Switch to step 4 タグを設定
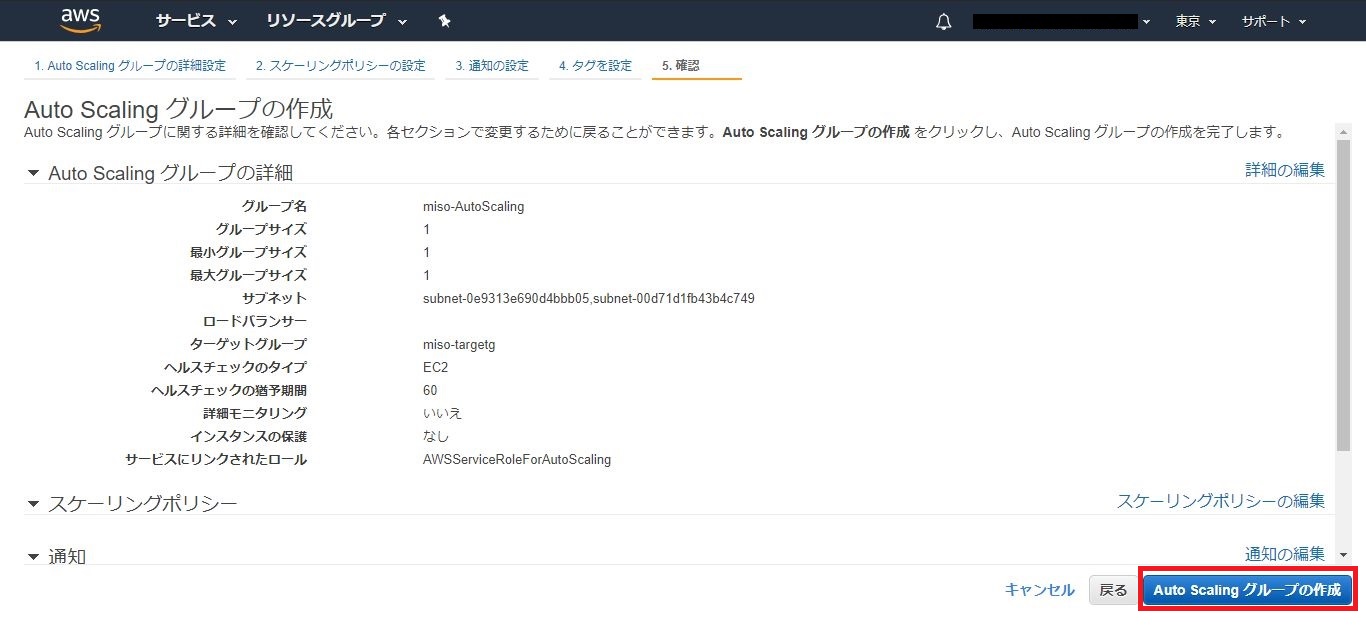Viewport: 1366px width, 625px height. [x=595, y=66]
